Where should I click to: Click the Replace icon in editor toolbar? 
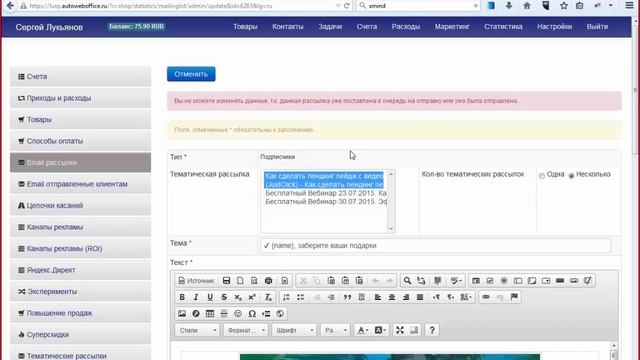click(421, 281)
